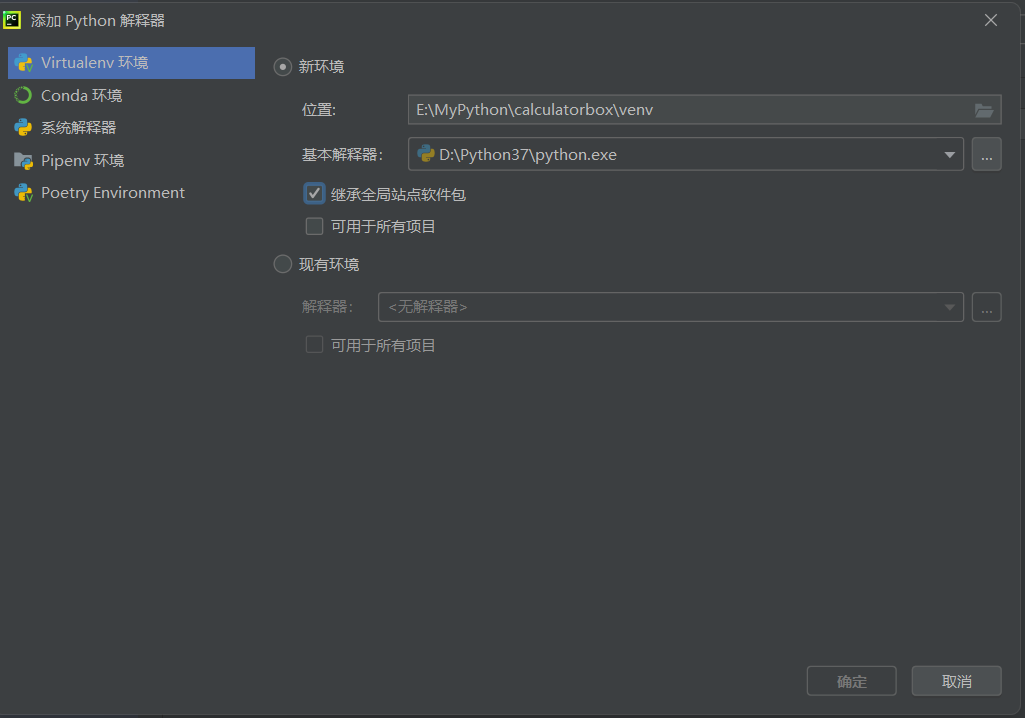This screenshot has width=1025, height=718.
Task: Choose the 新环境 radio button
Action: click(282, 67)
